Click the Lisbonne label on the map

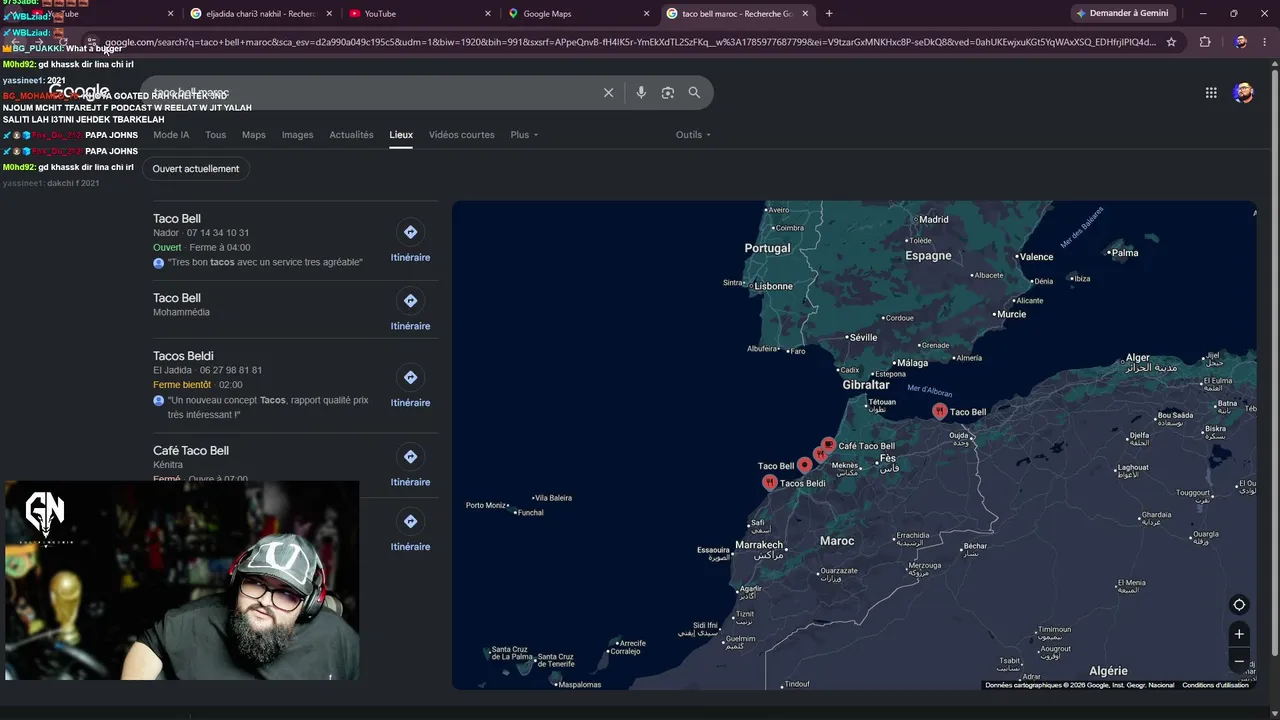coord(773,286)
